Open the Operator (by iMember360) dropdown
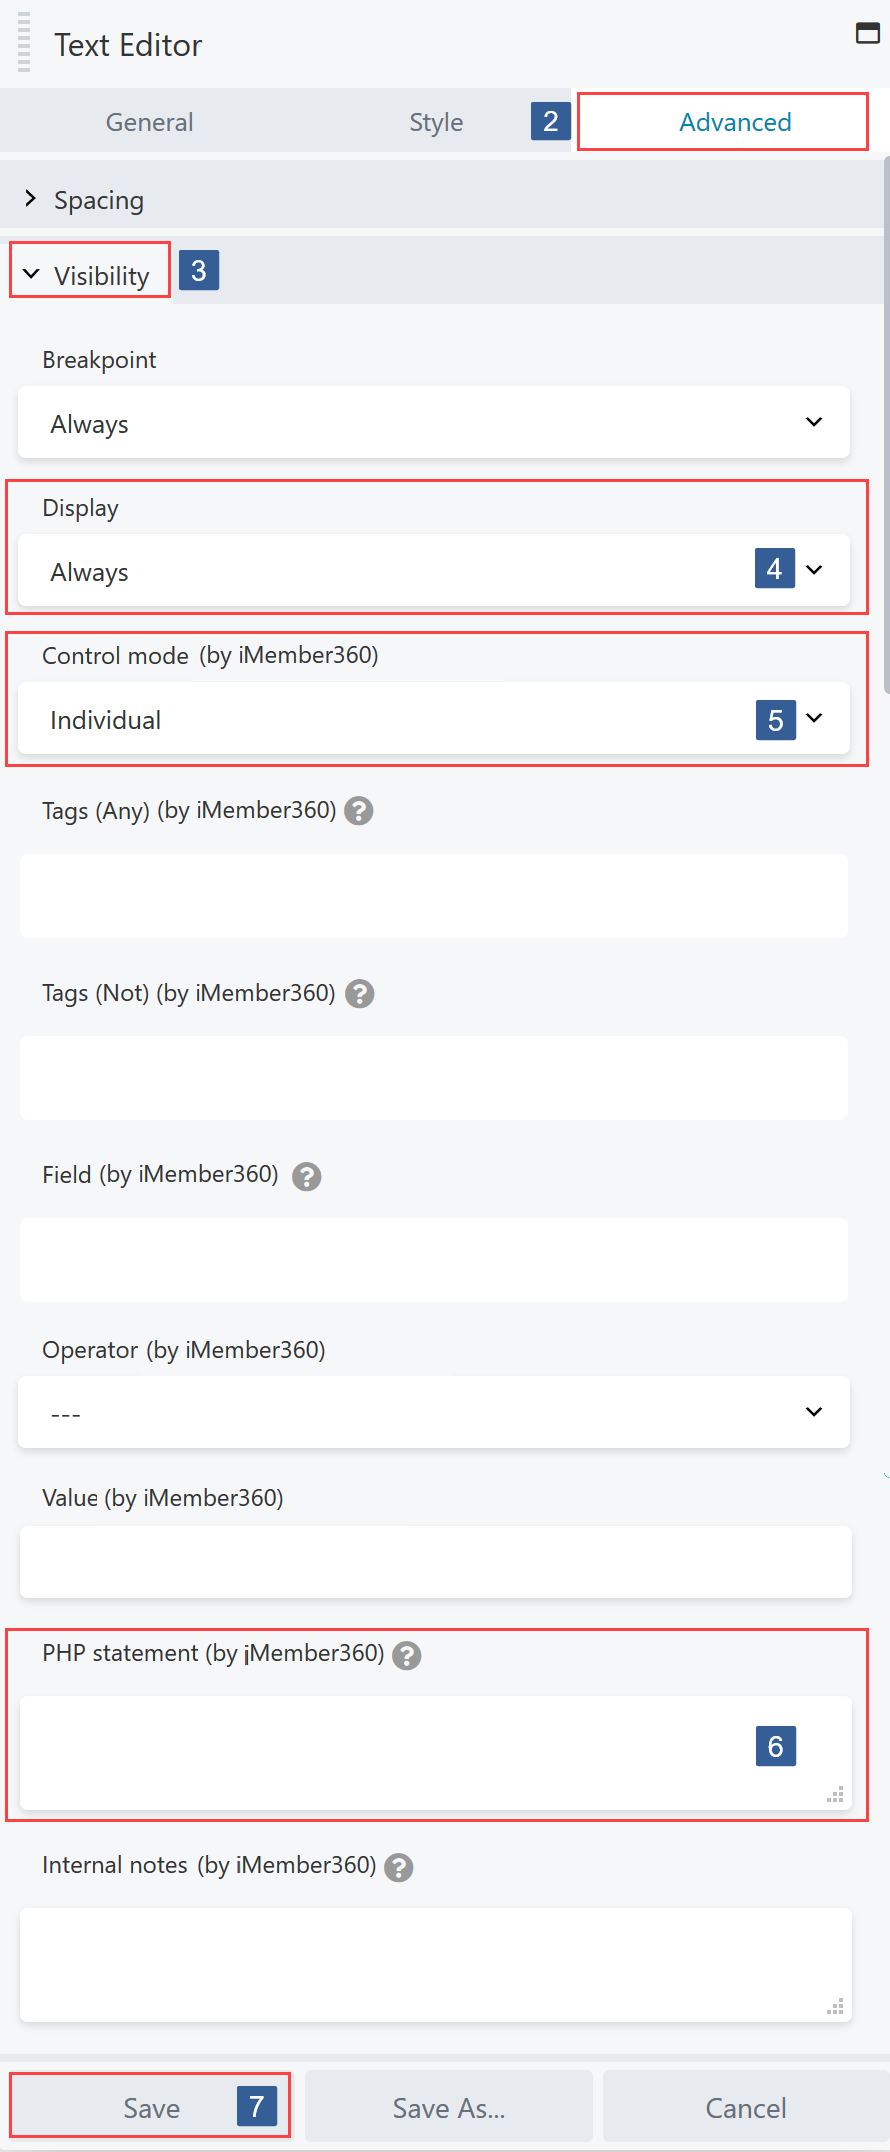Screen dimensions: 890x2152 (x=433, y=1412)
